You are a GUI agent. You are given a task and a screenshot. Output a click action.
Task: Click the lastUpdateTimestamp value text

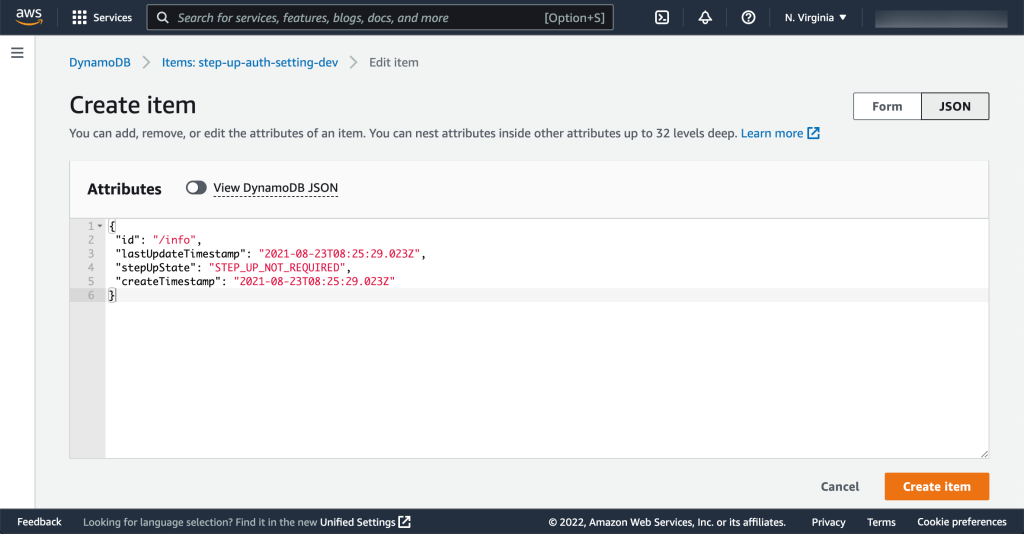(x=340, y=253)
